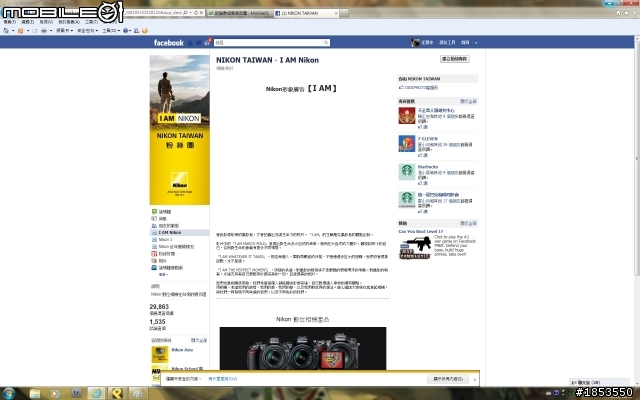Select the friend activity sidebar item
Screen dimensions: 640x400
165,225
